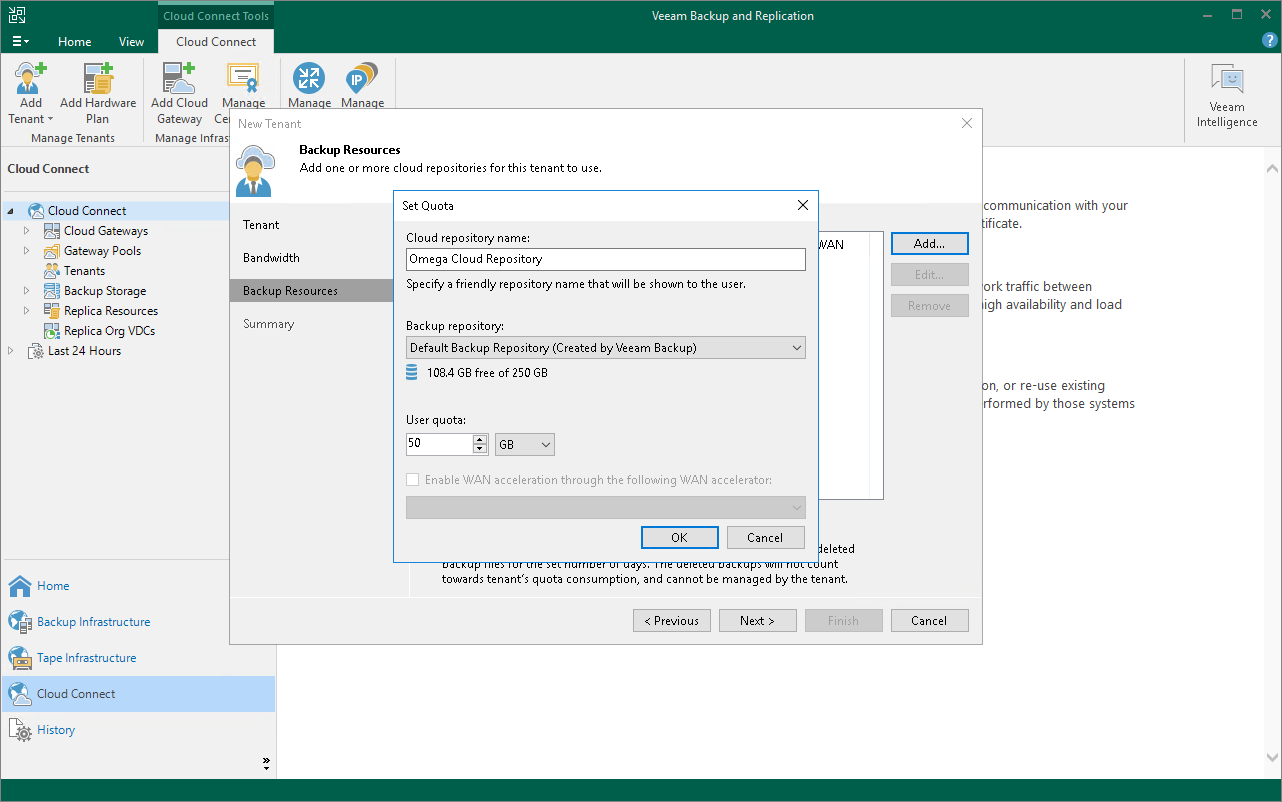Open the View ribbon tab
1282x802 pixels.
(131, 42)
